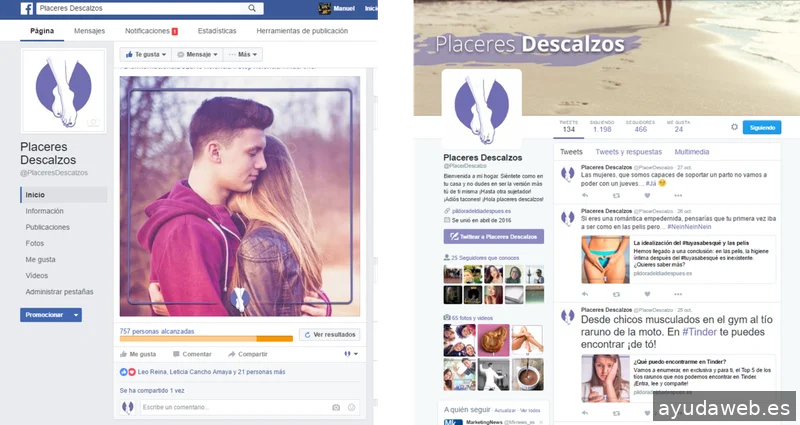
Task: Click emoji icon in comment box
Action: click(351, 407)
